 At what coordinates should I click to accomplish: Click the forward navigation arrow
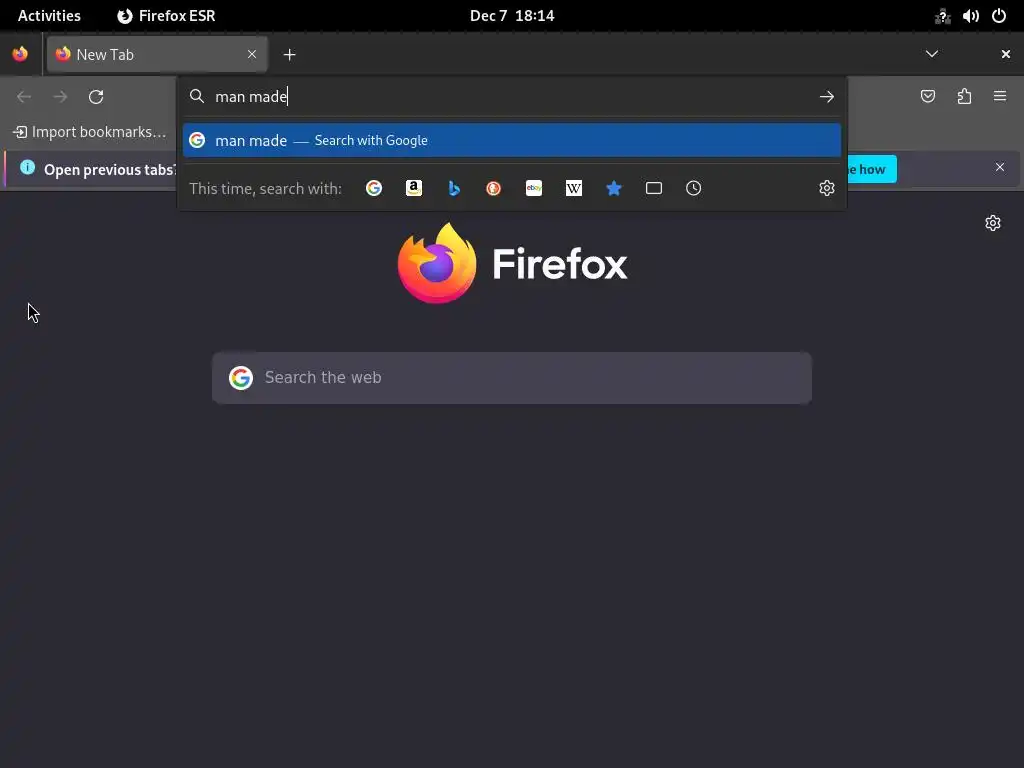point(60,97)
